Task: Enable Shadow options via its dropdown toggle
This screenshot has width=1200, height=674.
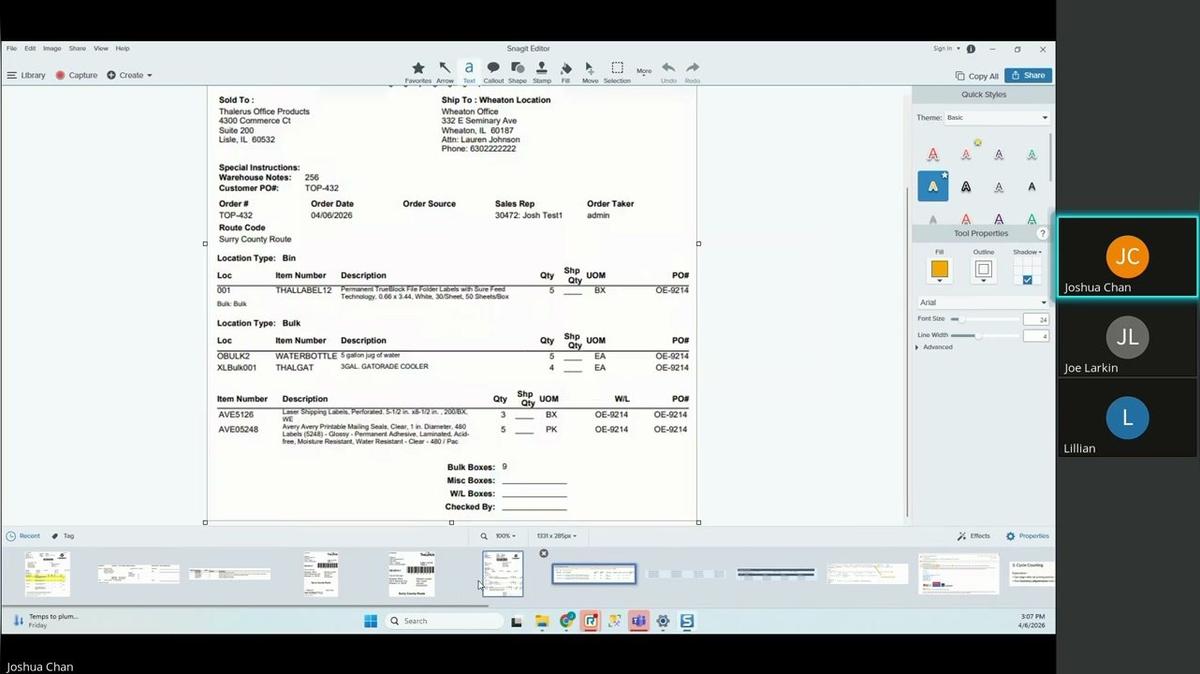Action: (x=1040, y=252)
